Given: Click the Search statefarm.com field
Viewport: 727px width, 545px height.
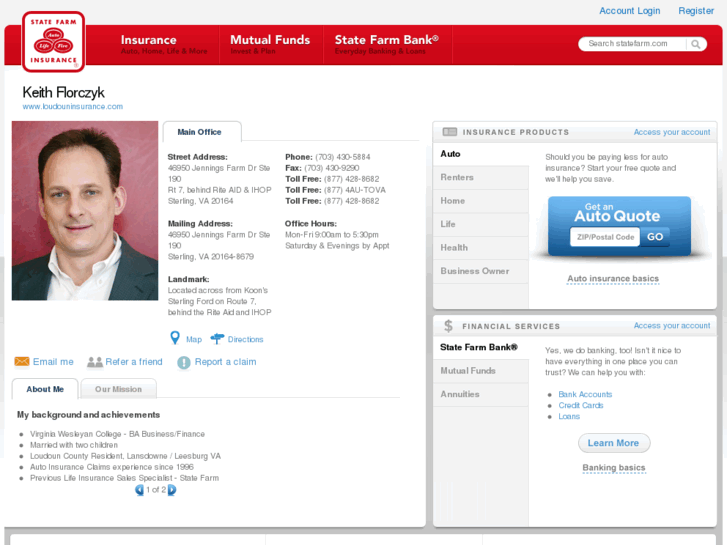Looking at the screenshot, I should (632, 44).
